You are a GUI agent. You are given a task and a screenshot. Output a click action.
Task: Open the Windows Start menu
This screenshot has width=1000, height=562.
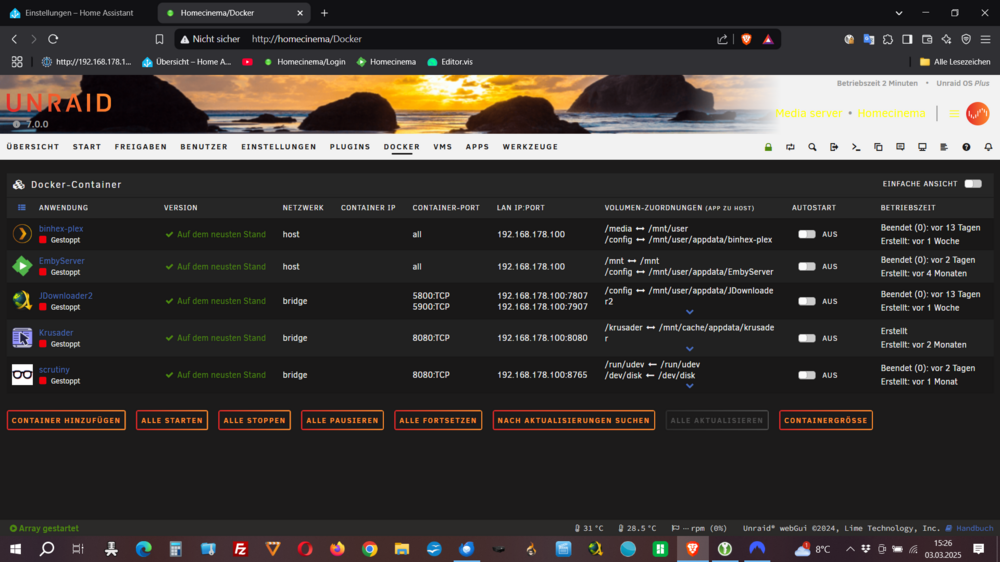[15, 549]
